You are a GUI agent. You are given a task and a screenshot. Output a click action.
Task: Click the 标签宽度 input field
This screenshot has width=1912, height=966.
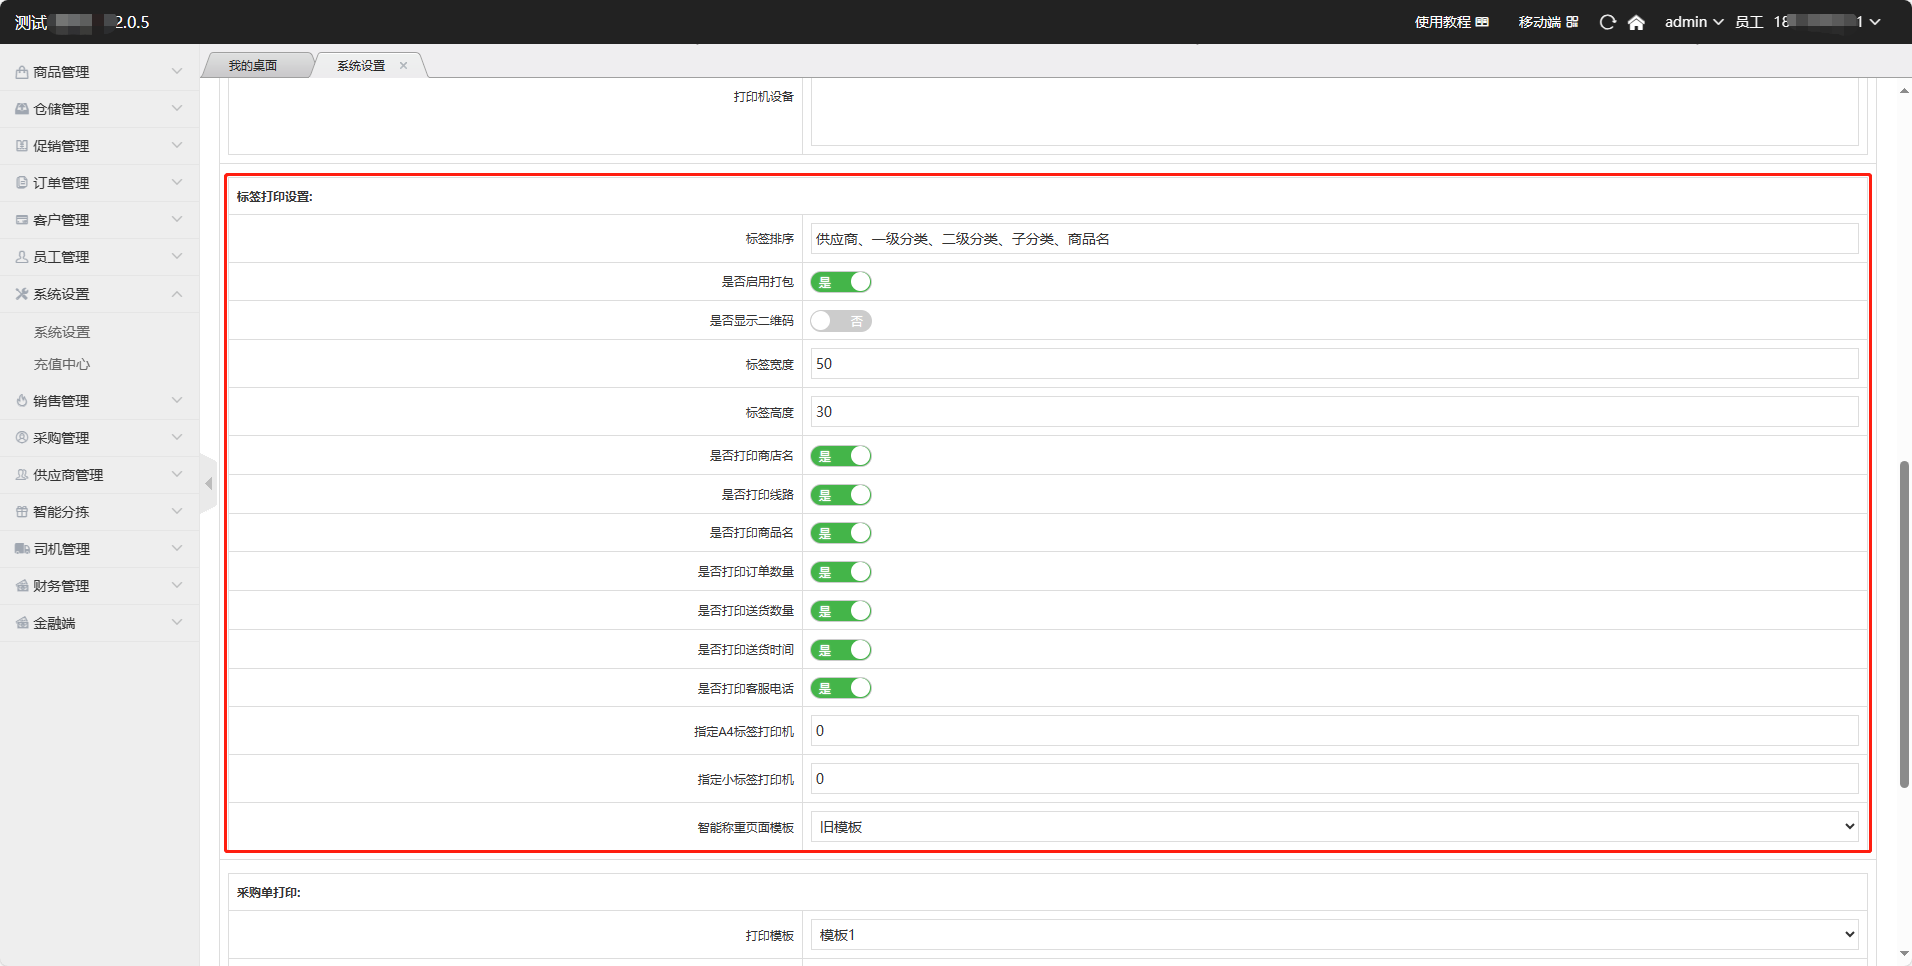click(1334, 364)
